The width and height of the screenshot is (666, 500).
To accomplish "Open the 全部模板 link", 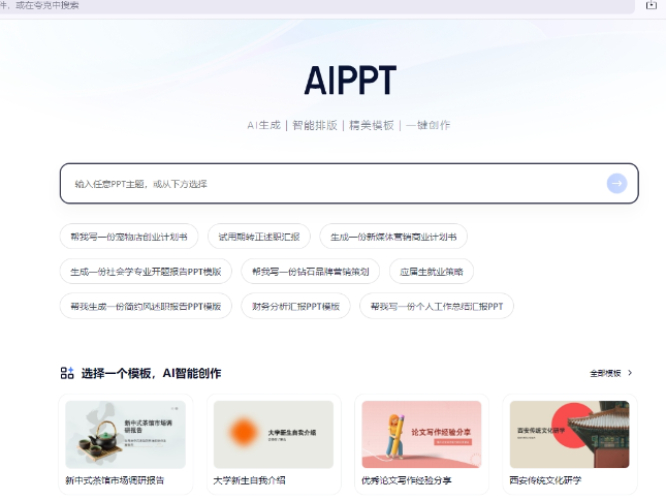I will (x=605, y=373).
